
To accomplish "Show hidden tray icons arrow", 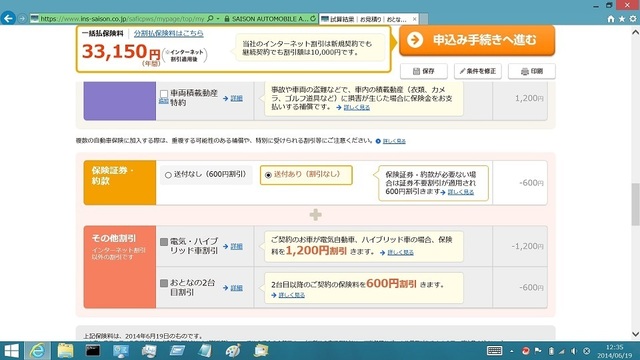I will 511,351.
